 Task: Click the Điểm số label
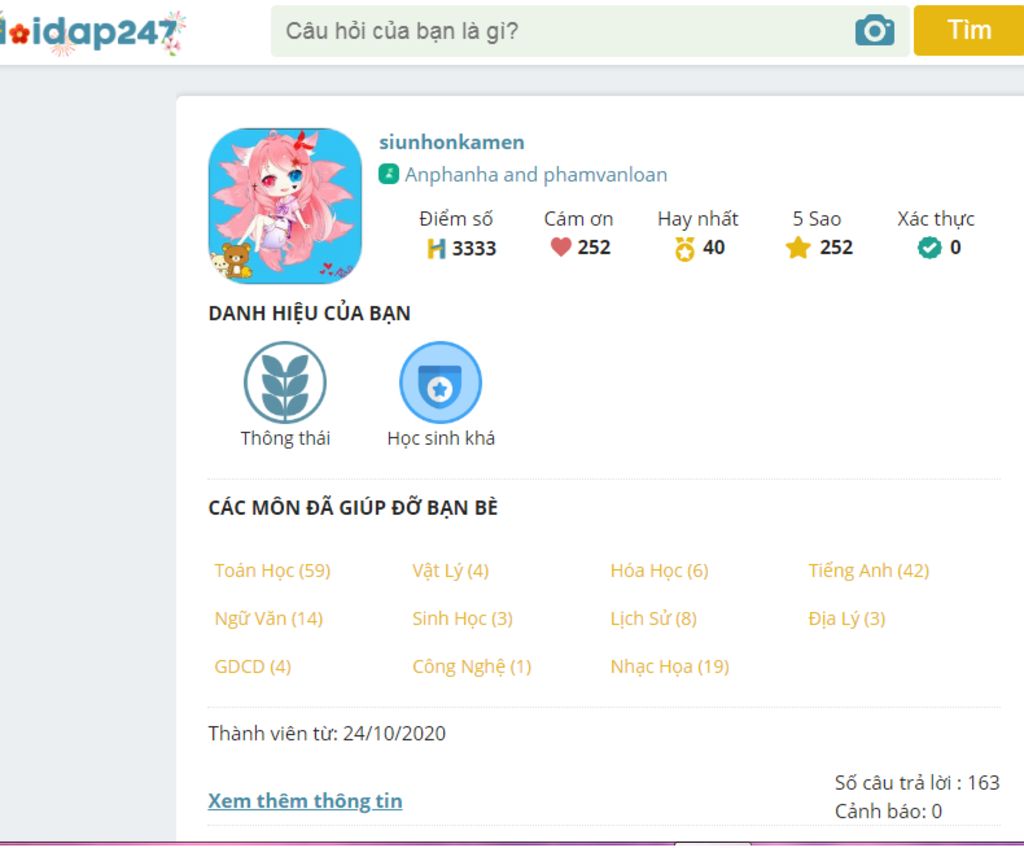pyautogui.click(x=456, y=218)
